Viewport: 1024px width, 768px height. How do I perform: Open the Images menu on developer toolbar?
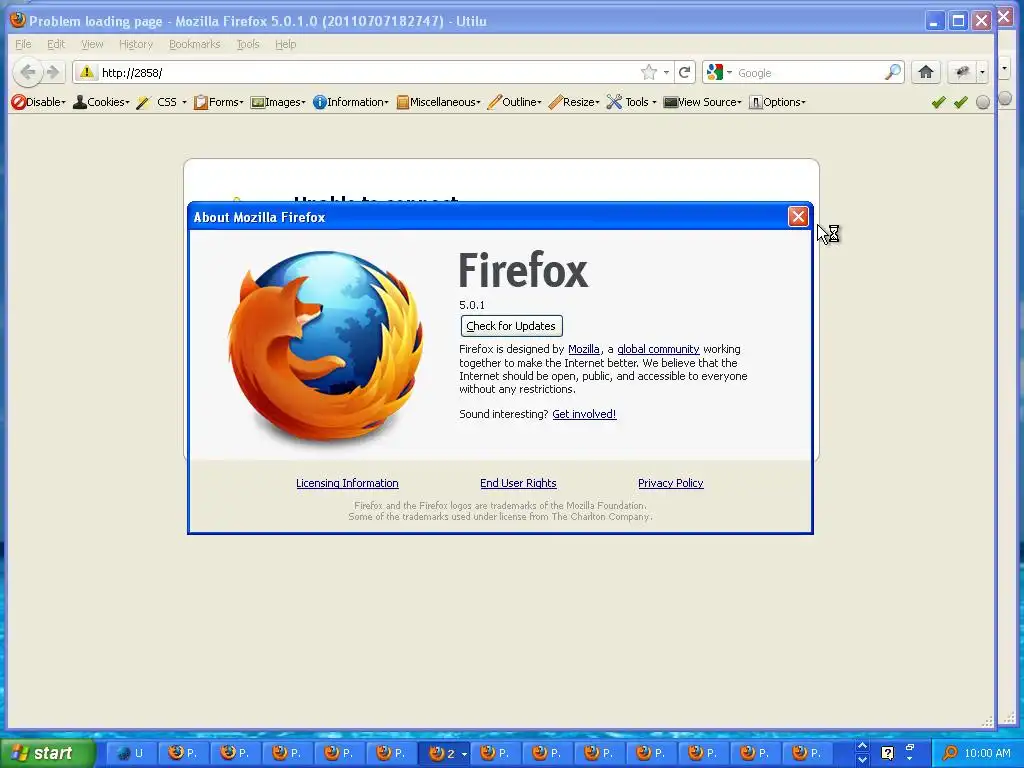[x=278, y=102]
